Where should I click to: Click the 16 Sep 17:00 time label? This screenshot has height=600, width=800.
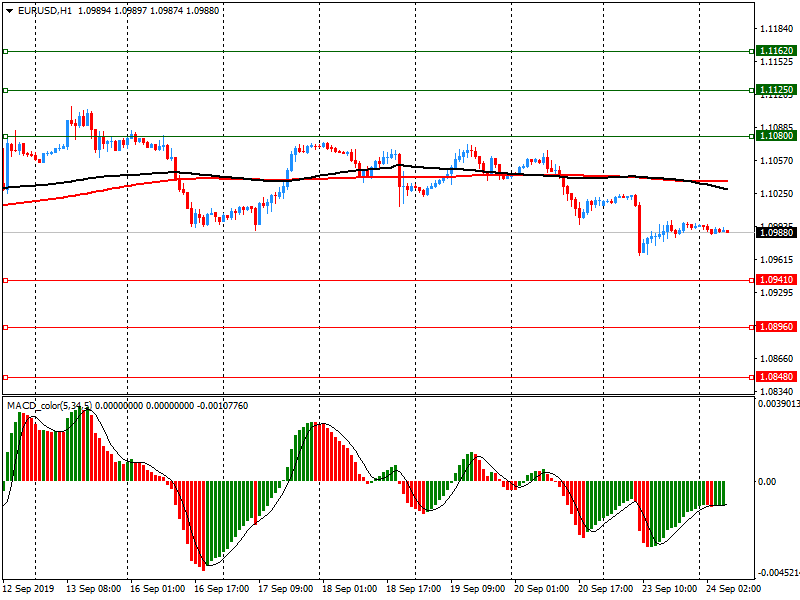[x=221, y=589]
